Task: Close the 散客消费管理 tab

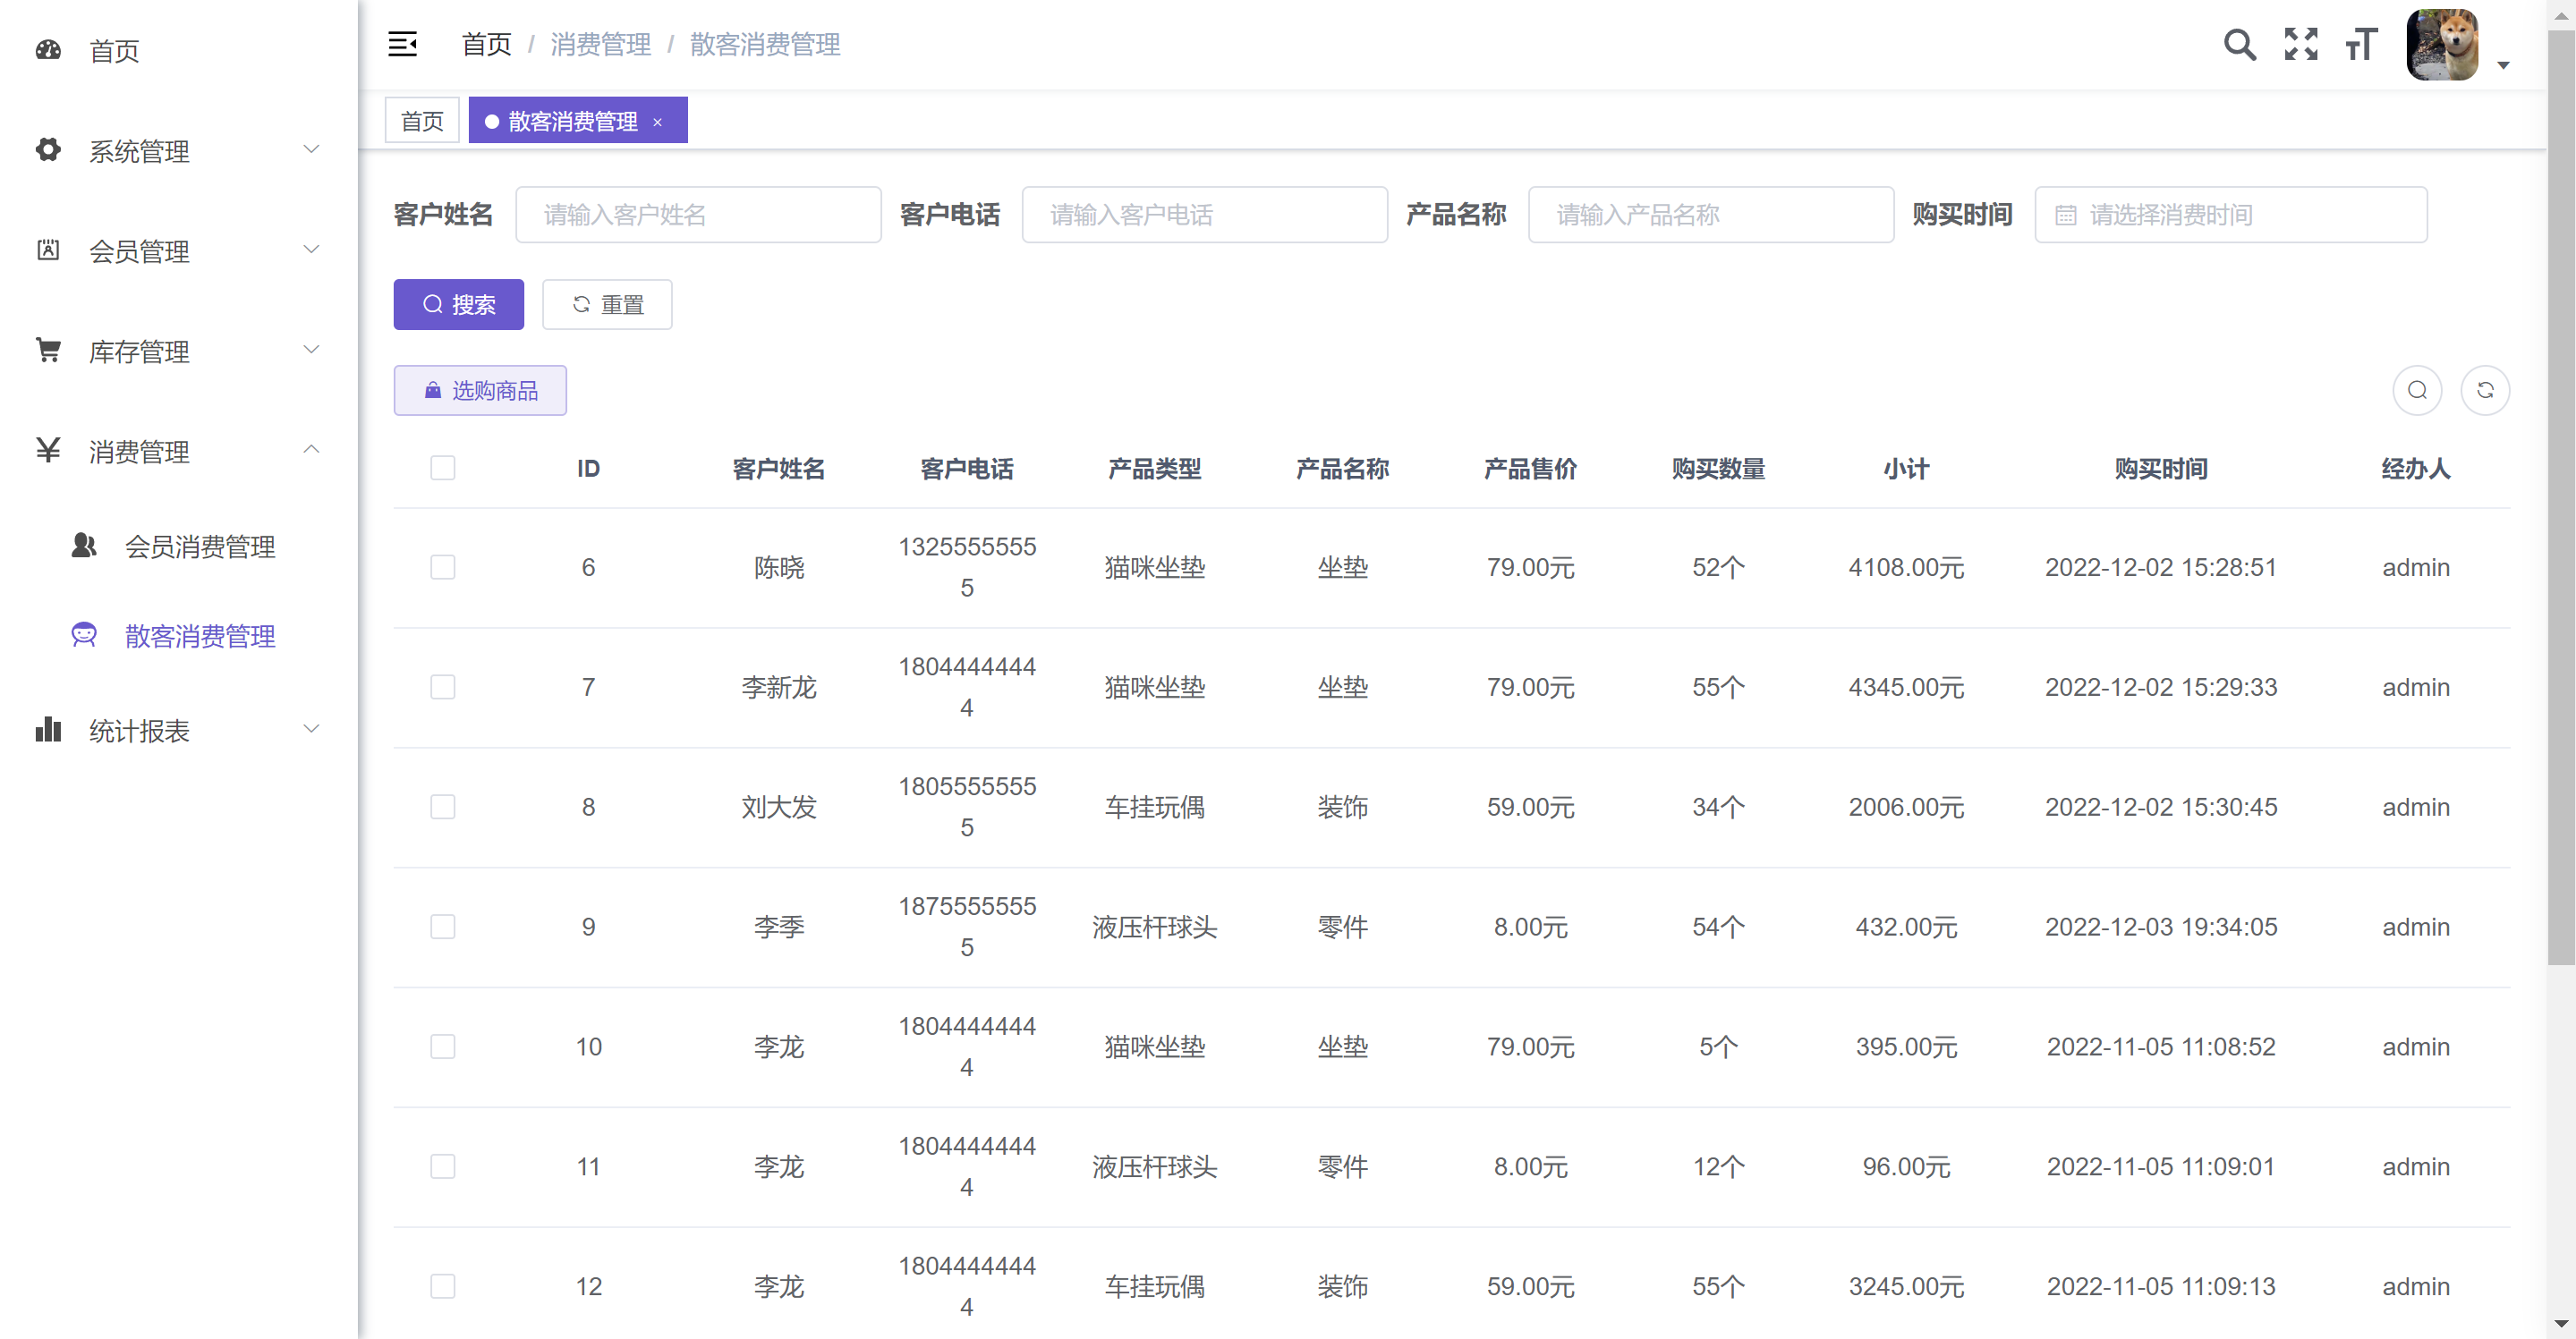Action: coord(657,122)
